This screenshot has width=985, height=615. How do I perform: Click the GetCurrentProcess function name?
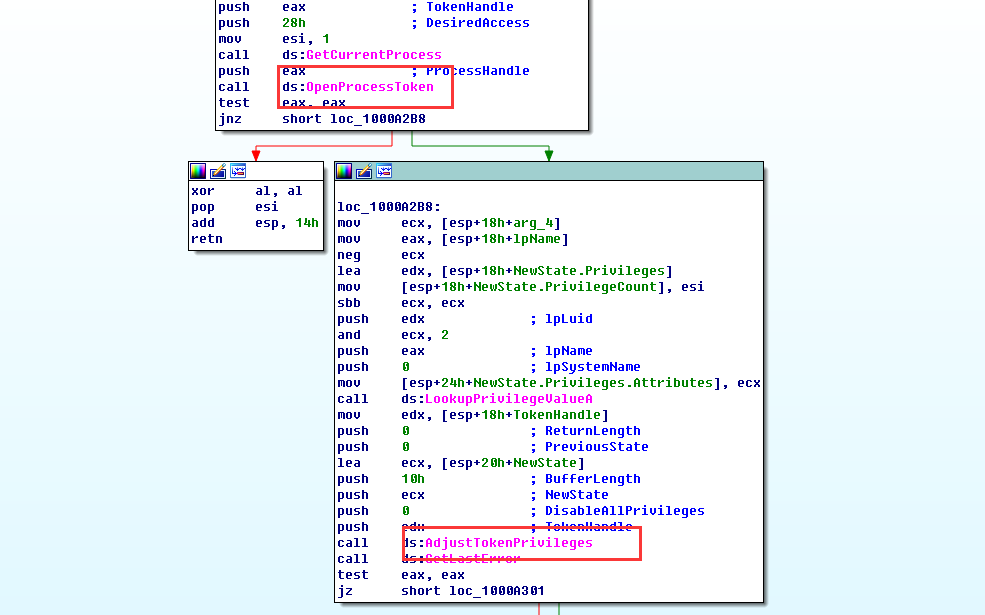[x=374, y=55]
